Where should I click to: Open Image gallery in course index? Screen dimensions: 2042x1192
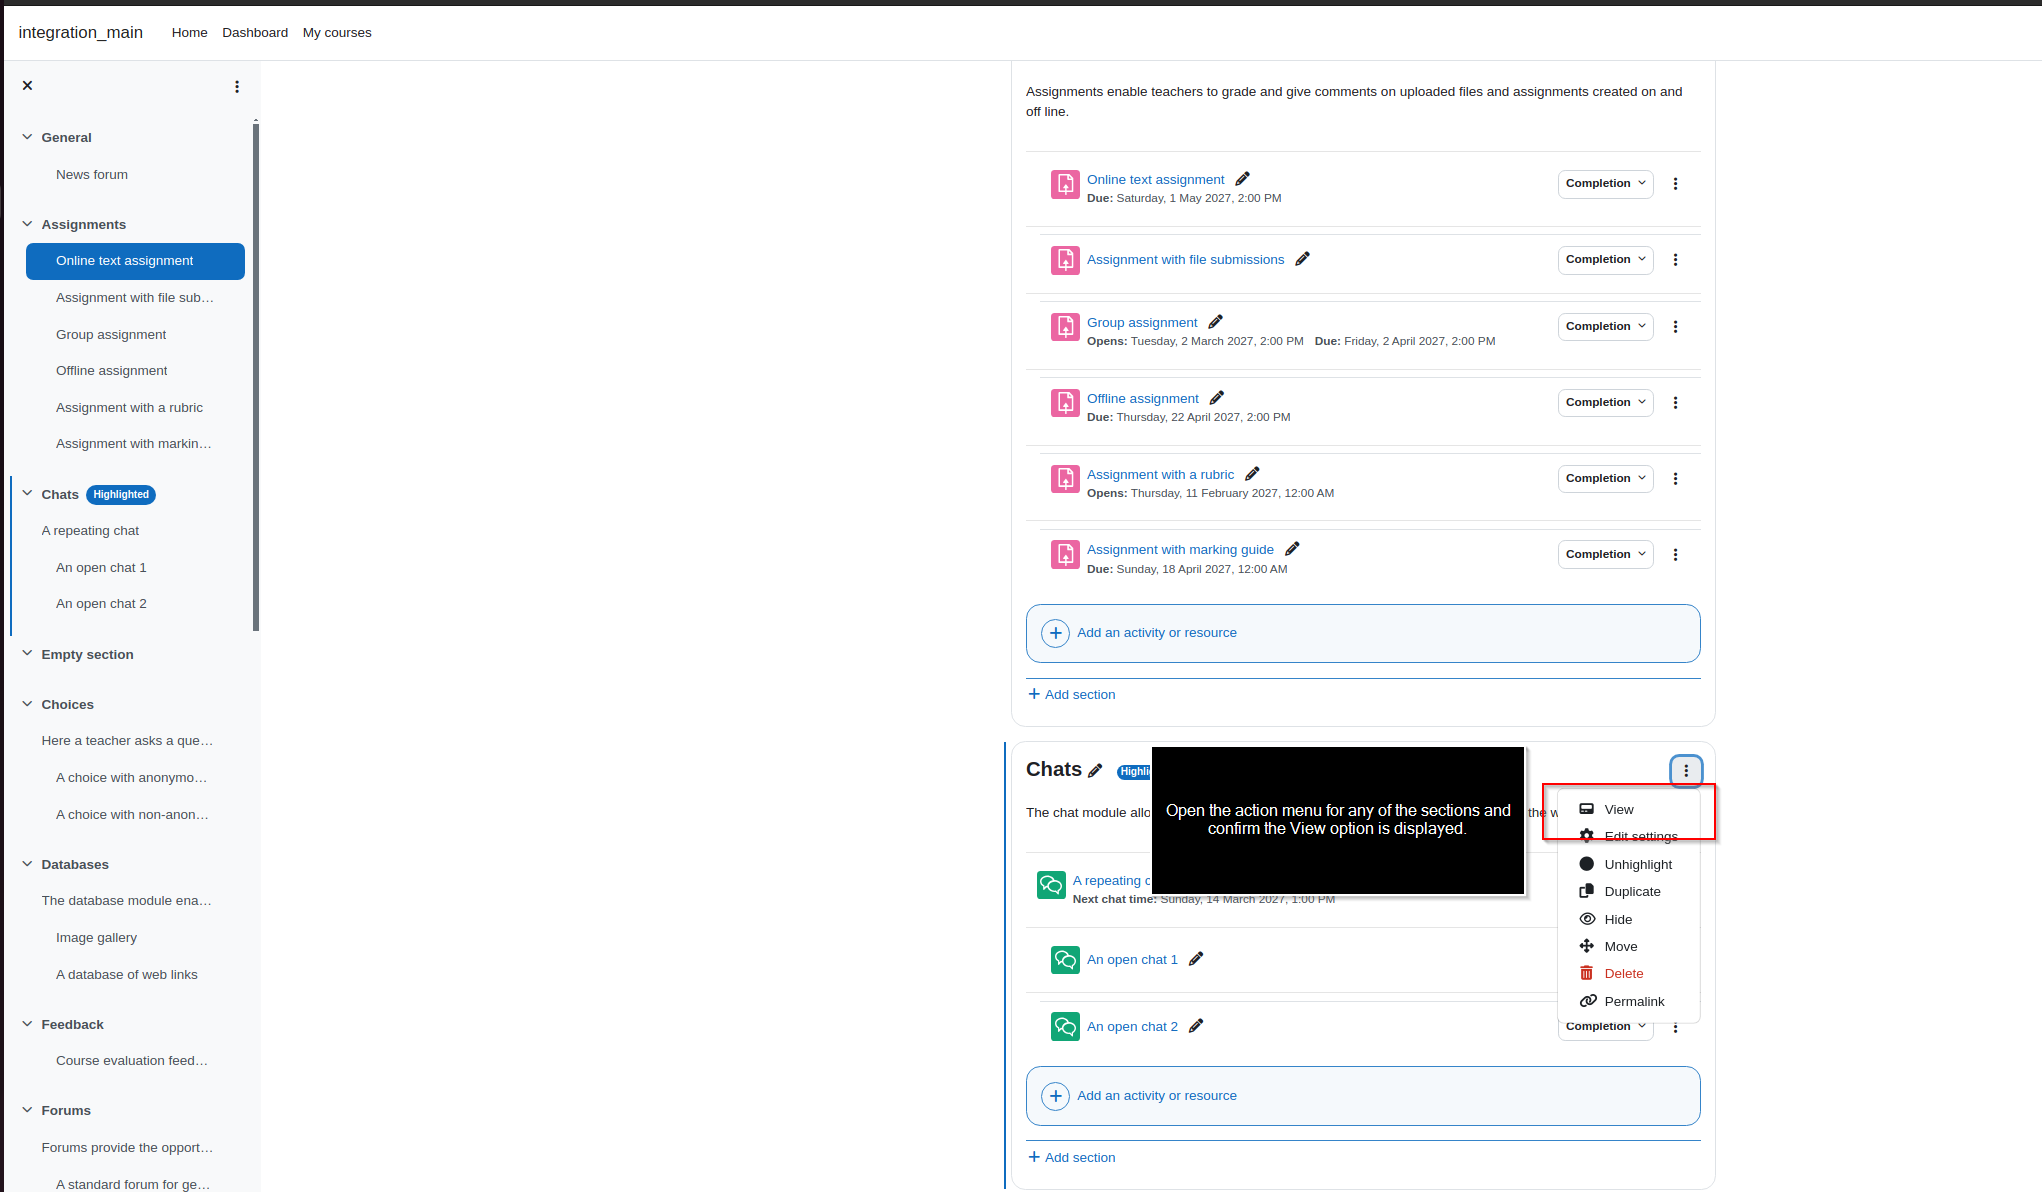tap(96, 938)
